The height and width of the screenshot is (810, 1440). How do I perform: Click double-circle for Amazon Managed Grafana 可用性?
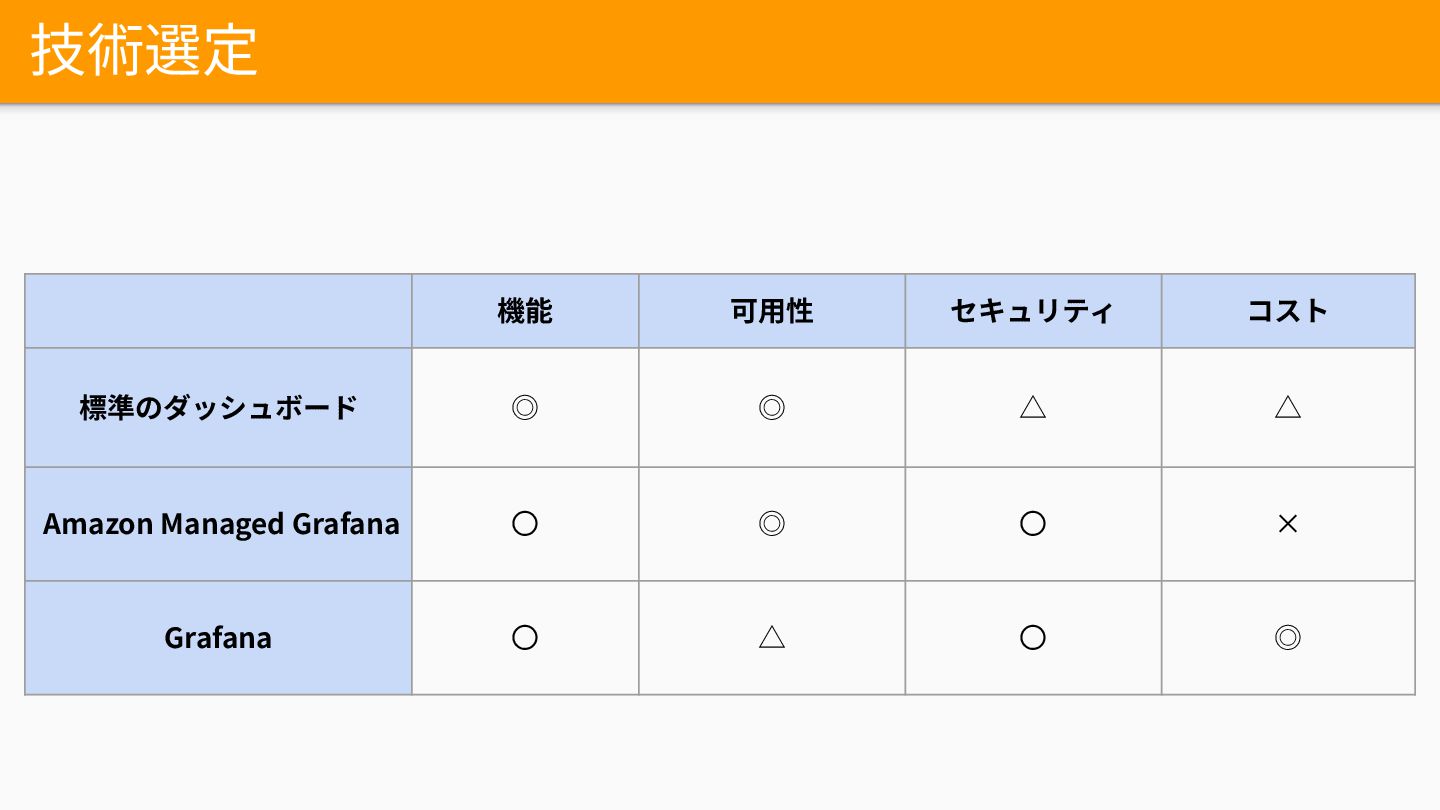[x=772, y=523]
